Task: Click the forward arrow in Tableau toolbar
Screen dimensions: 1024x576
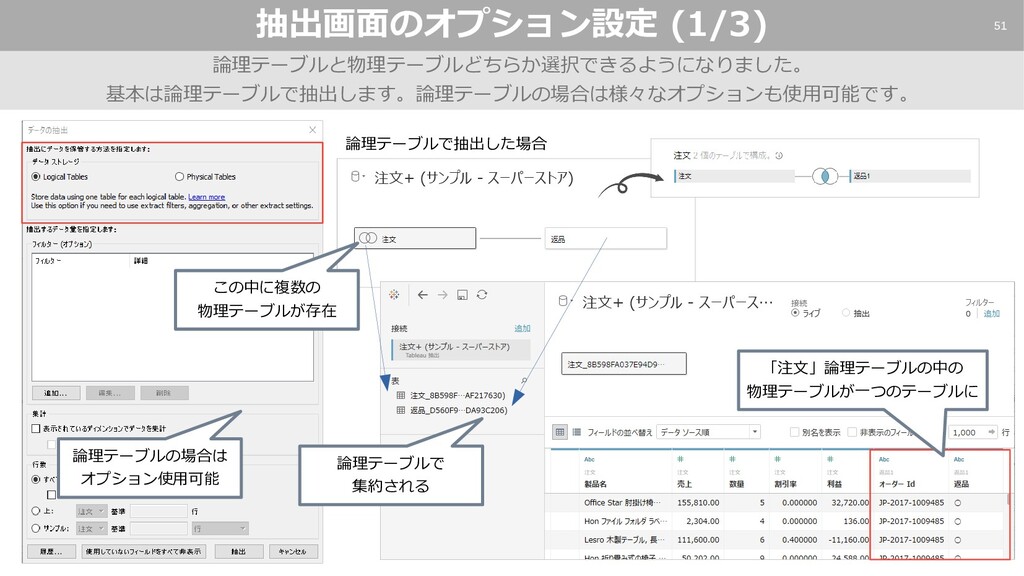Action: [442, 295]
